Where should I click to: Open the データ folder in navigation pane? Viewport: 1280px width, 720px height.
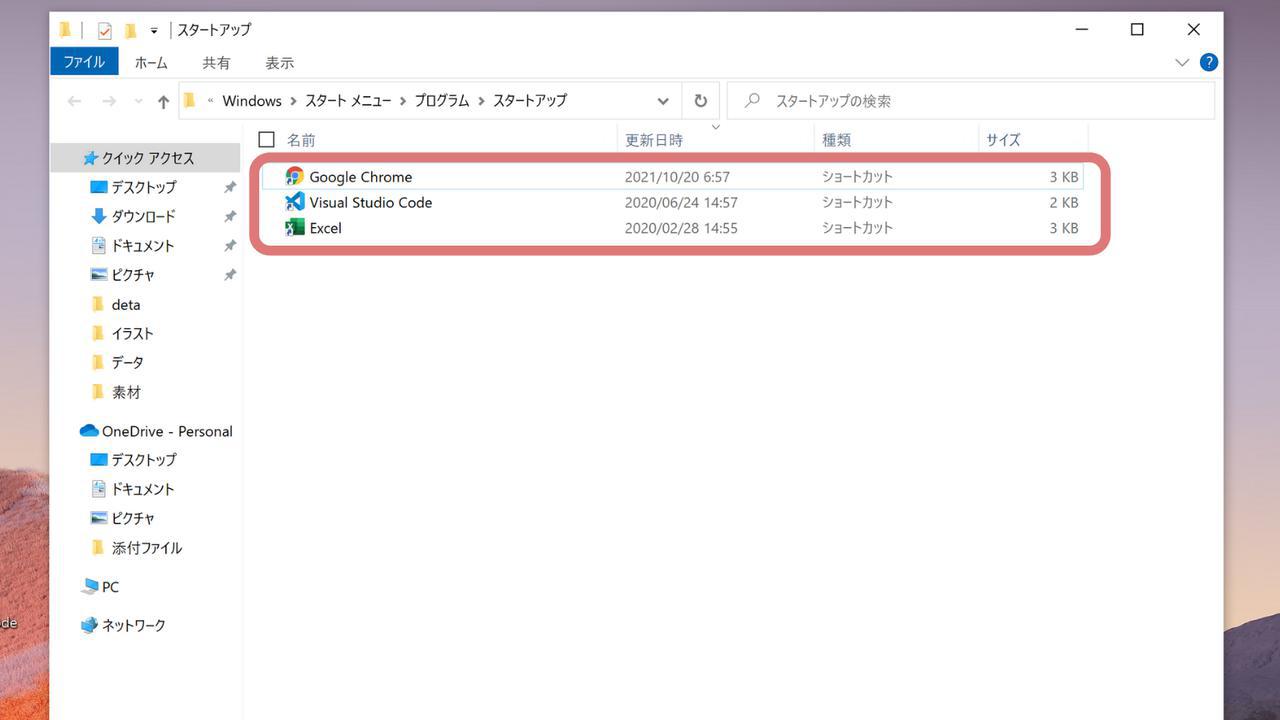pos(127,362)
